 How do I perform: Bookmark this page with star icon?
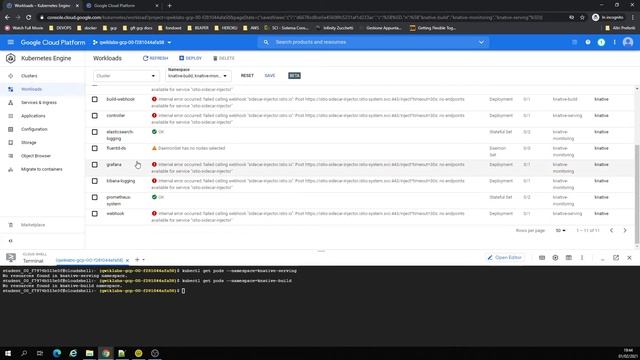[x=582, y=18]
